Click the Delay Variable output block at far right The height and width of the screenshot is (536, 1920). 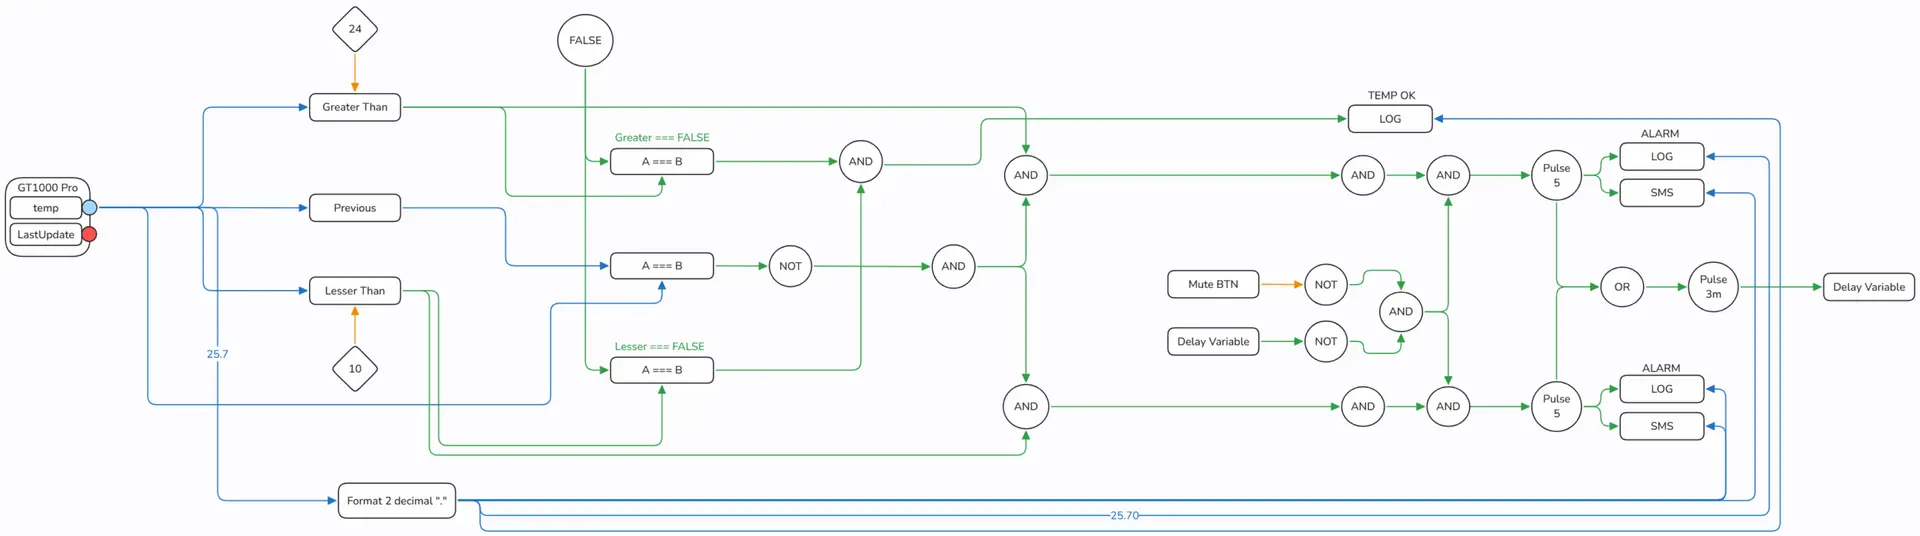[1868, 287]
